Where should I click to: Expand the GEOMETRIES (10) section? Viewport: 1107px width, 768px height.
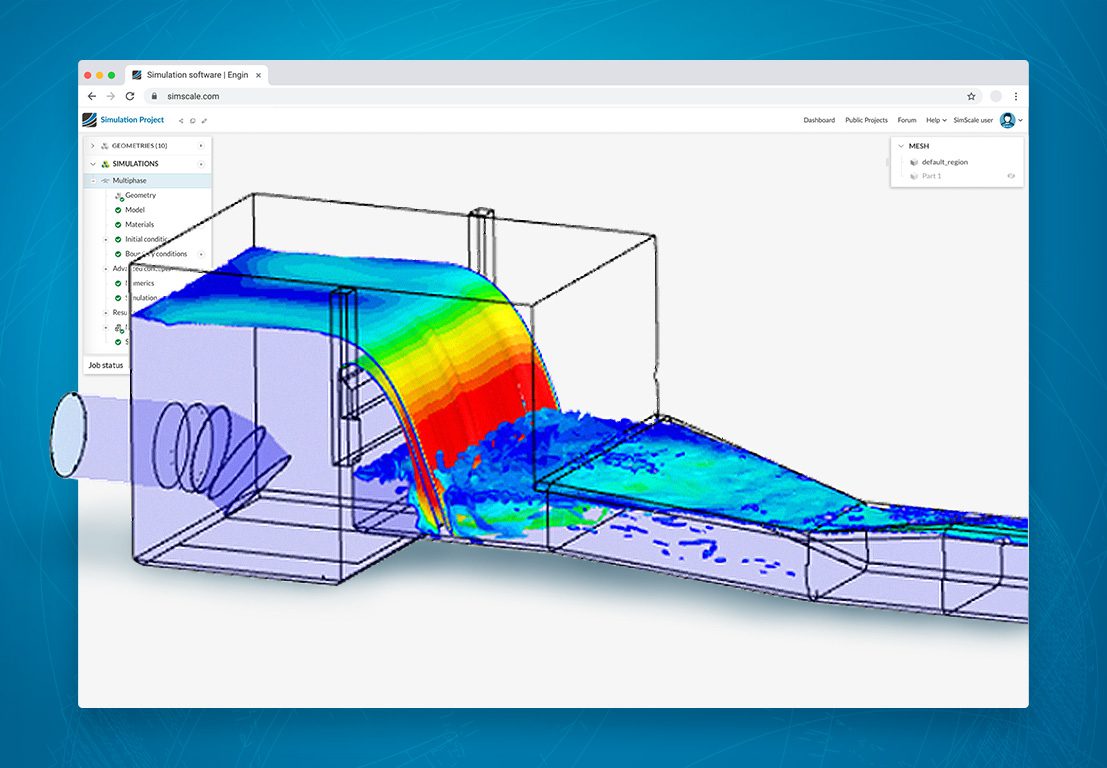92,144
